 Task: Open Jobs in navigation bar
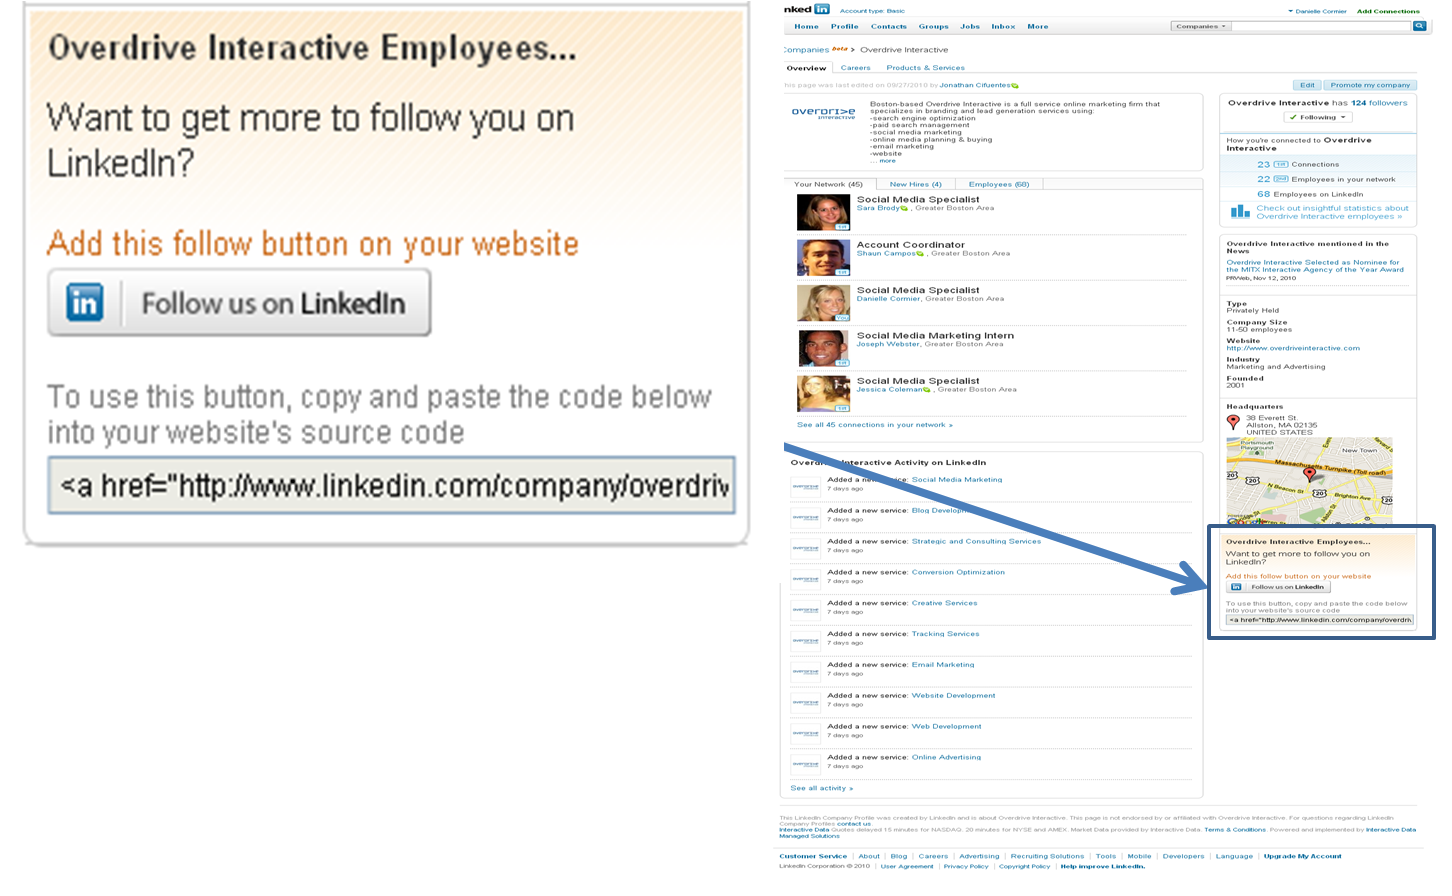pyautogui.click(x=970, y=27)
